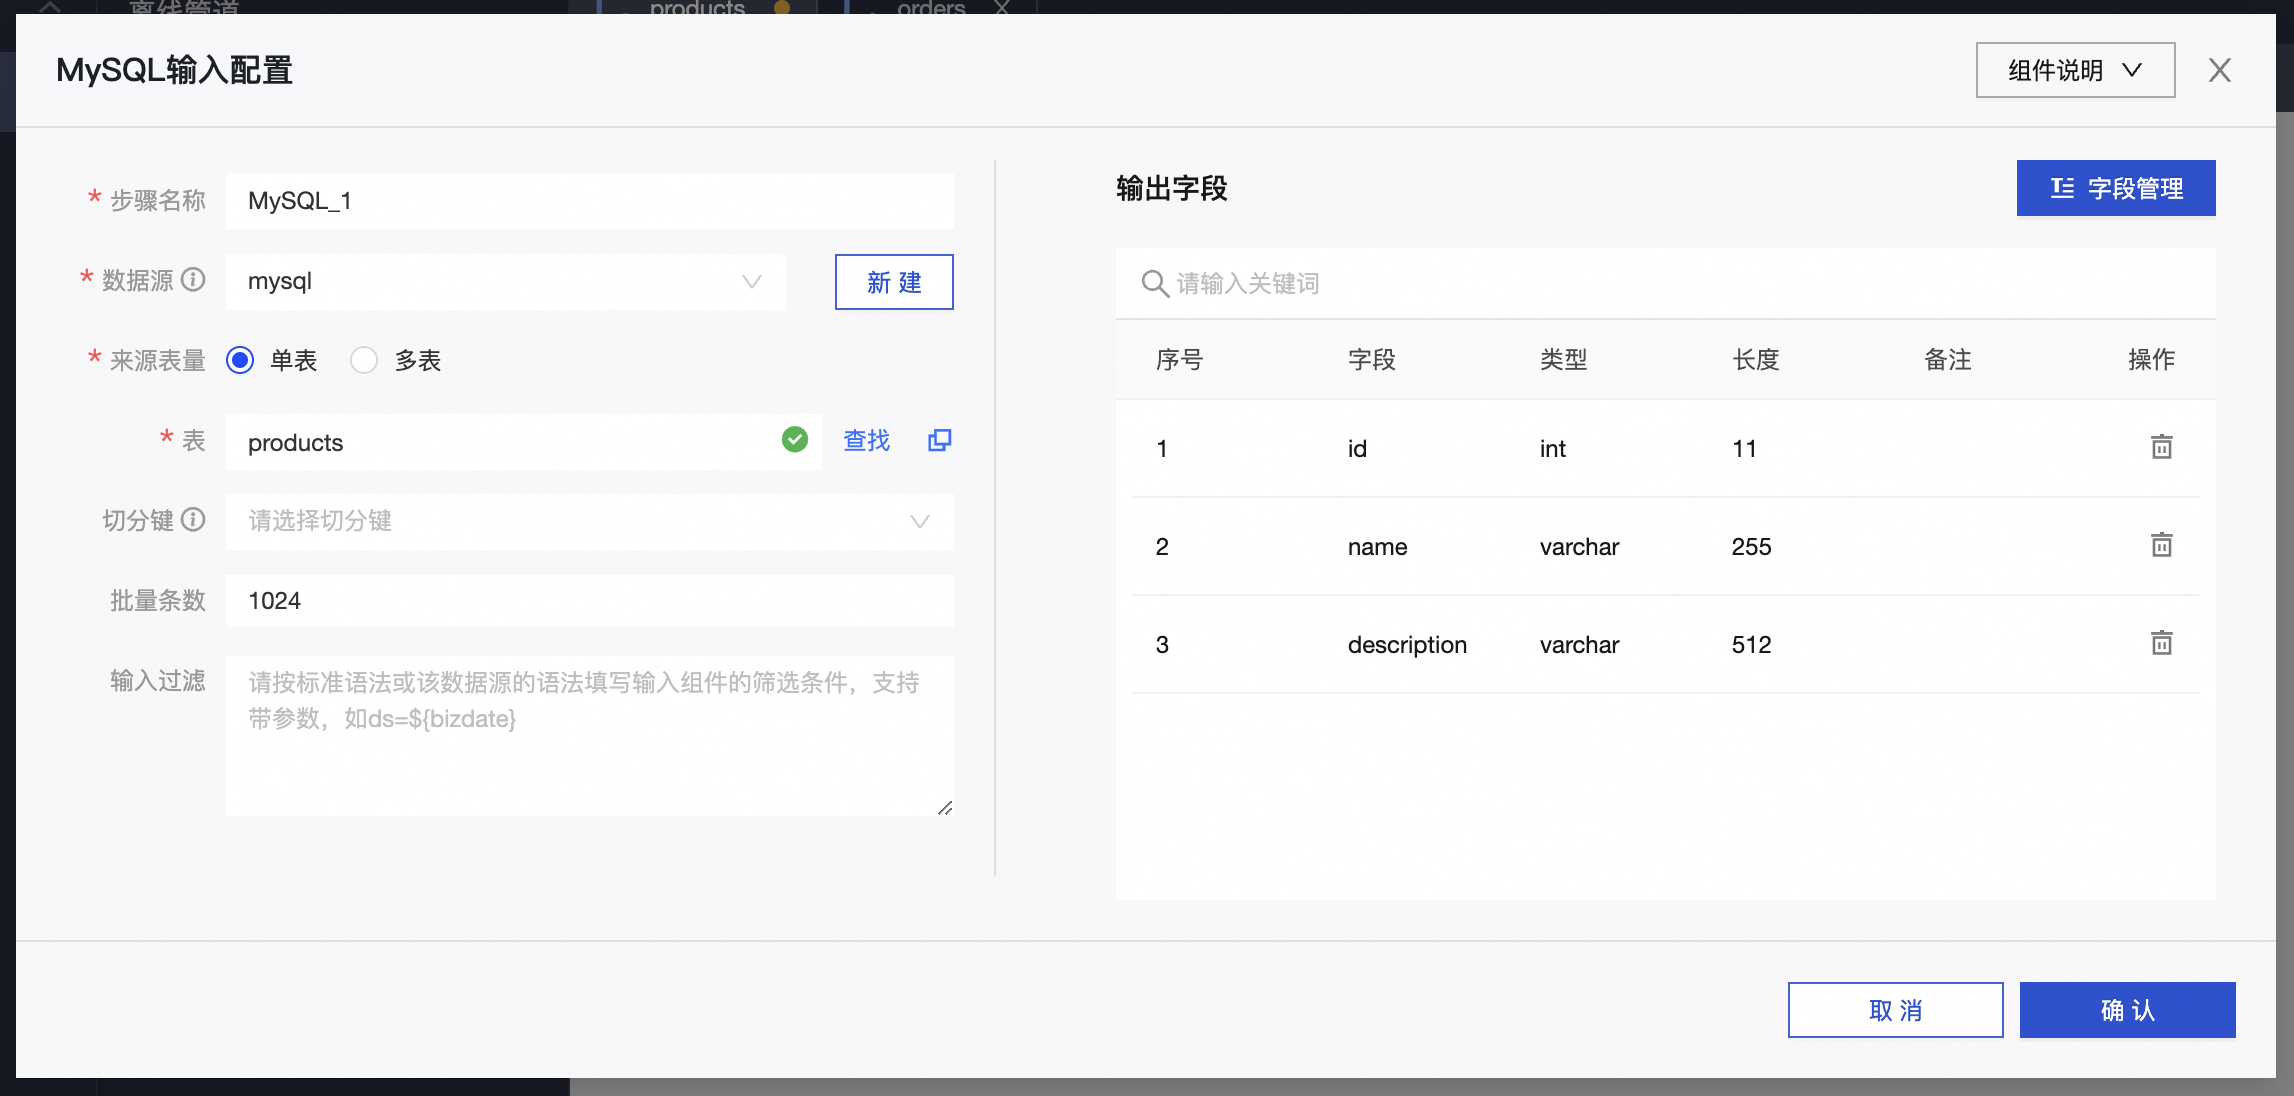Select the name field cell
This screenshot has height=1096, width=2294.
pyautogui.click(x=1377, y=547)
